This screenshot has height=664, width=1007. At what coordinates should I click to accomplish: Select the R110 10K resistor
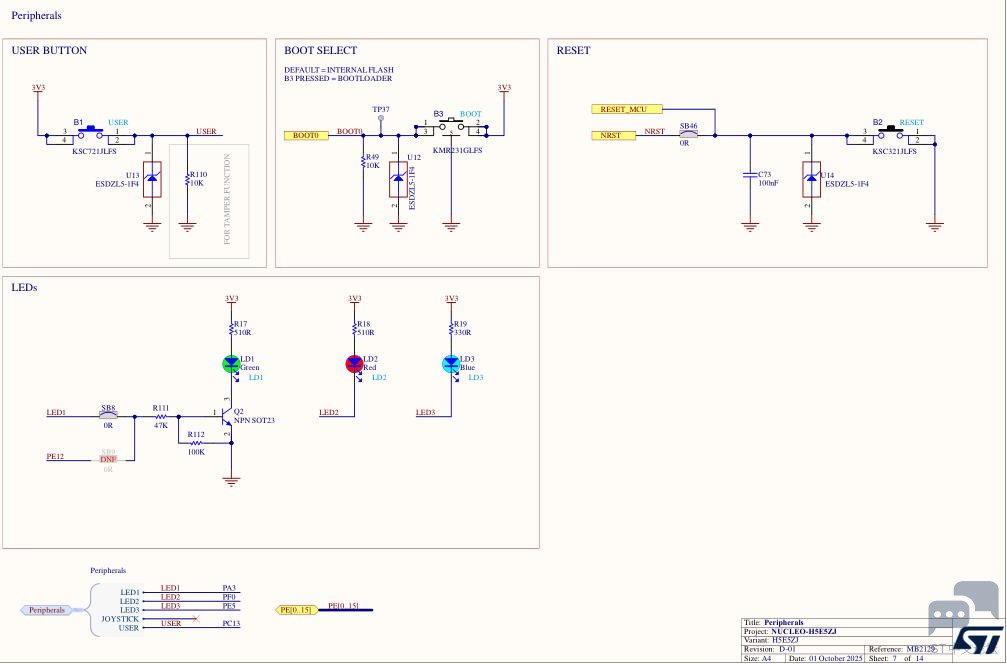click(x=188, y=179)
